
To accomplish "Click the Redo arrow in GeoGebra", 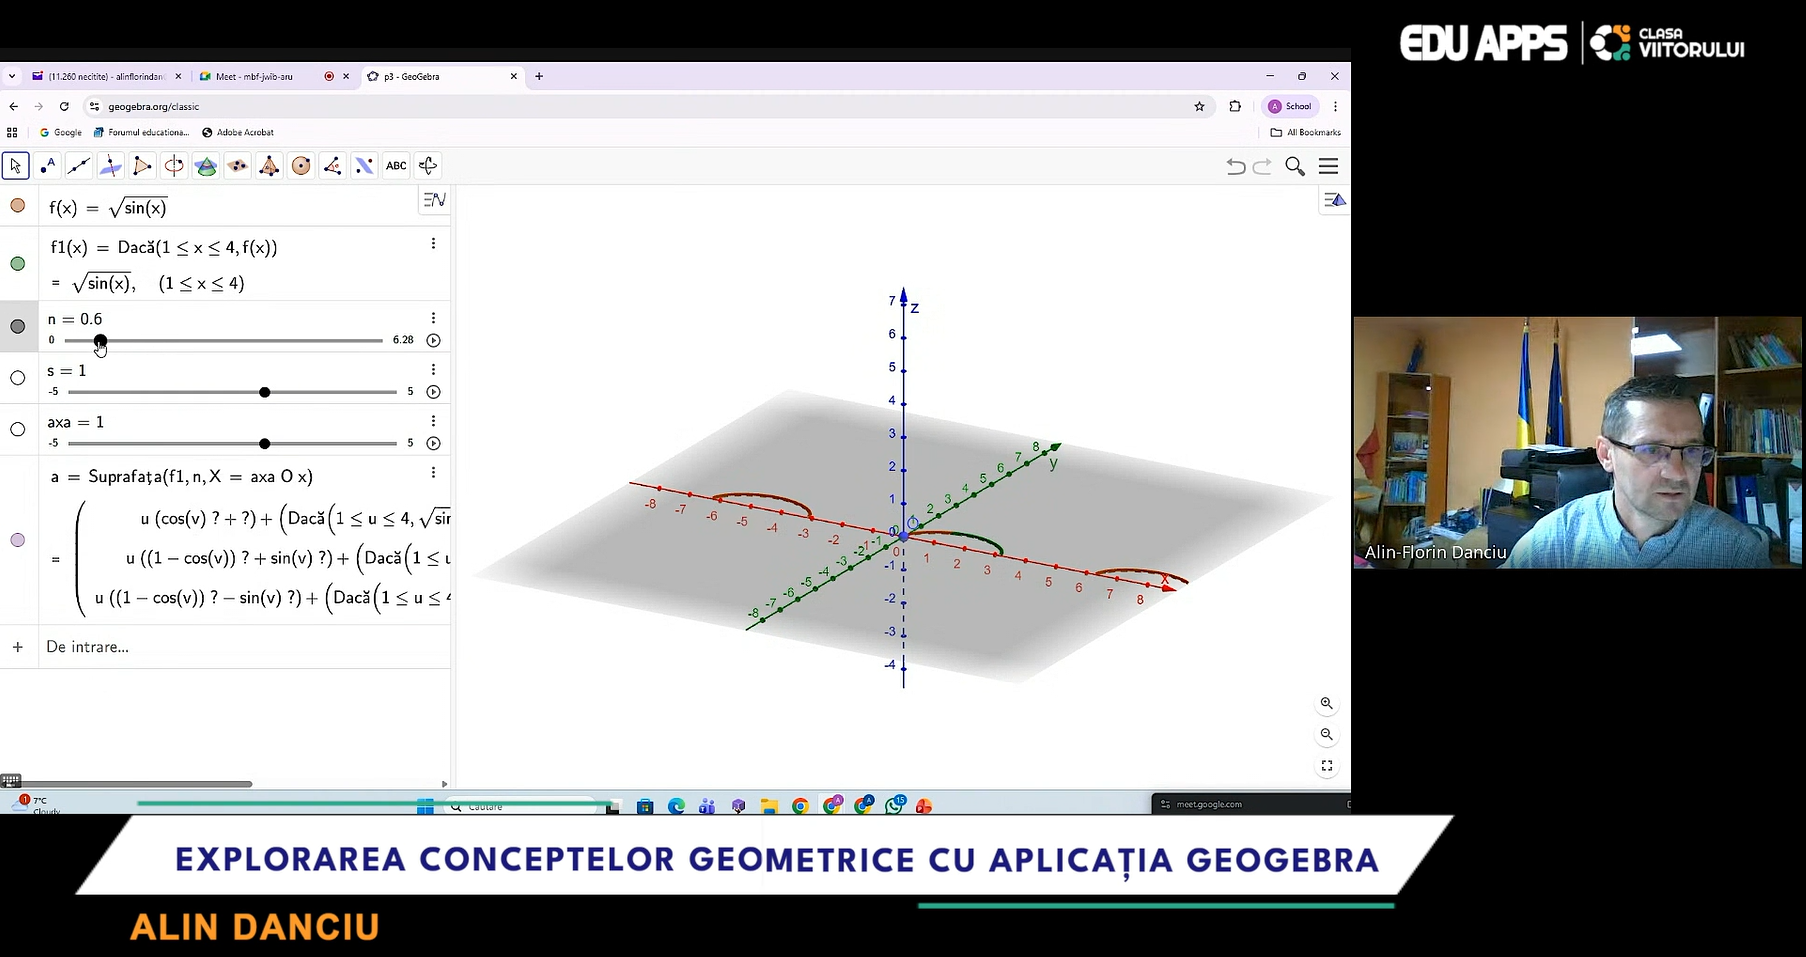I will click(x=1263, y=167).
